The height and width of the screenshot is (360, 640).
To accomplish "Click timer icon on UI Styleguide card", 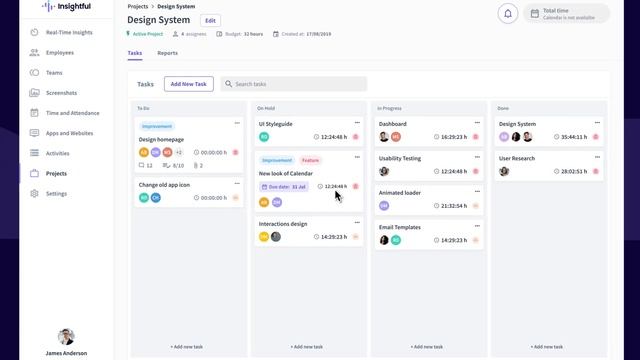I will pos(316,137).
